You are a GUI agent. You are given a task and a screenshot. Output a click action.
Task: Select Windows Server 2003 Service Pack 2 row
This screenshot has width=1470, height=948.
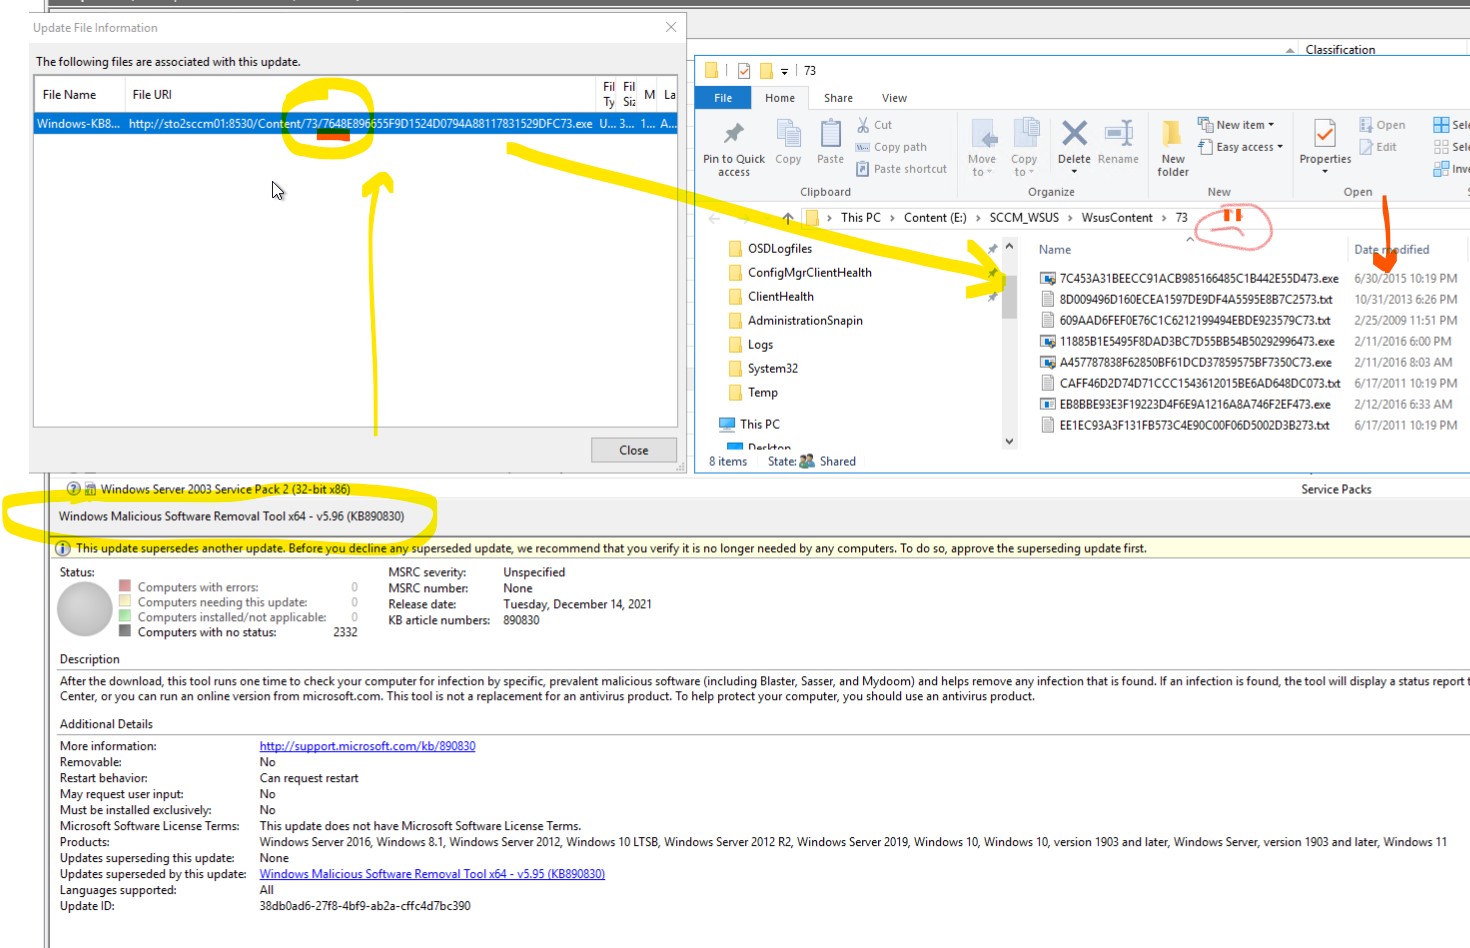(x=225, y=490)
